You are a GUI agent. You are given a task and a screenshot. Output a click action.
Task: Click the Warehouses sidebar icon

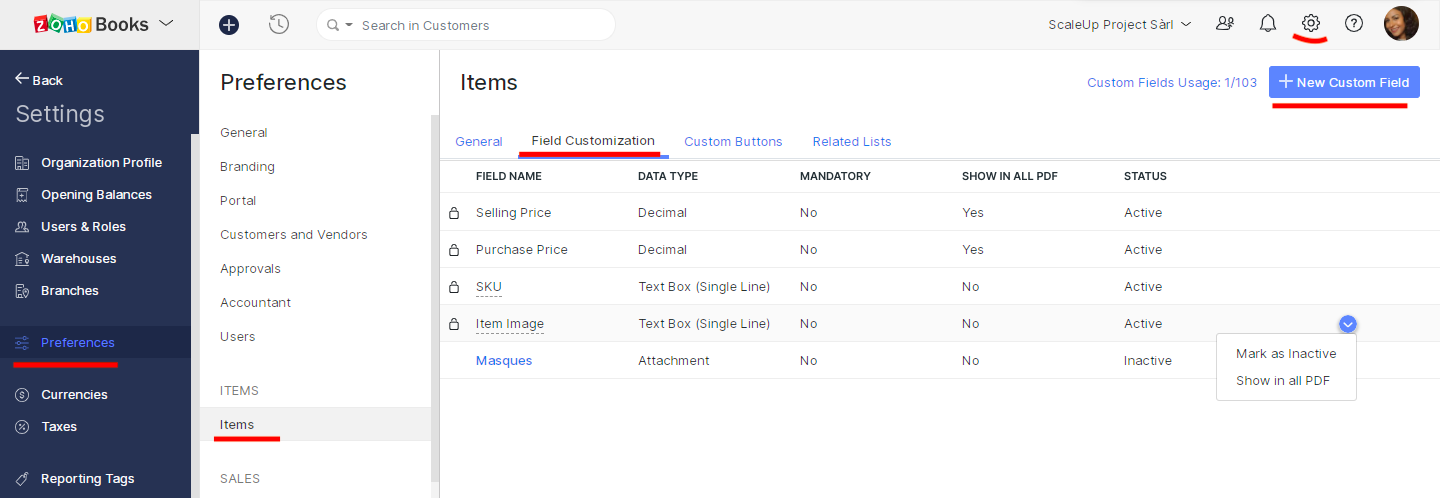click(x=22, y=259)
